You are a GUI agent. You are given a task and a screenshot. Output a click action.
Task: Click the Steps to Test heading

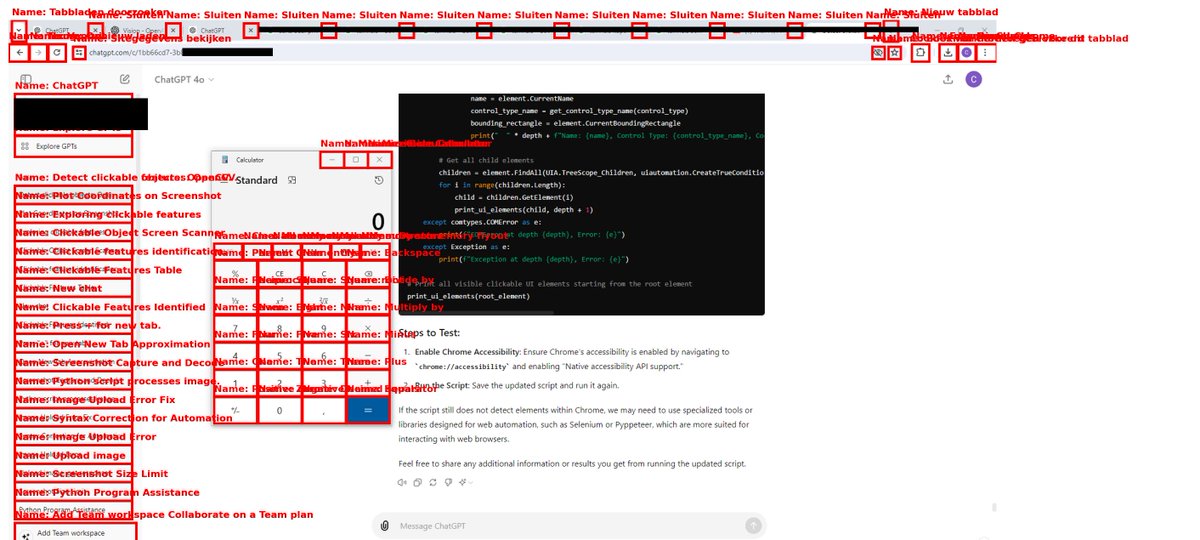pyautogui.click(x=429, y=333)
